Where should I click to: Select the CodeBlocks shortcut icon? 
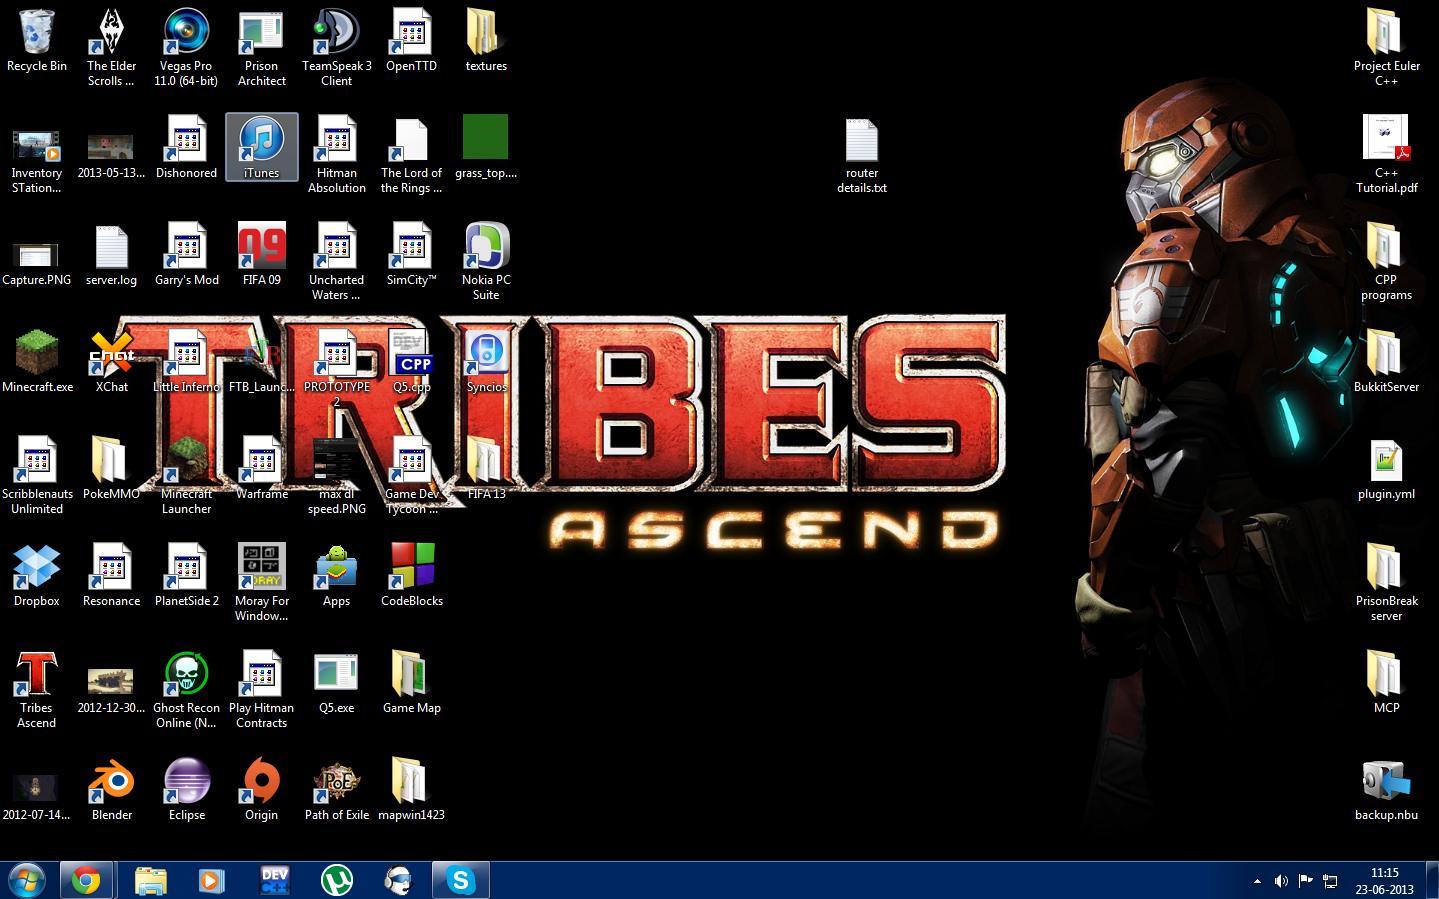(x=412, y=576)
